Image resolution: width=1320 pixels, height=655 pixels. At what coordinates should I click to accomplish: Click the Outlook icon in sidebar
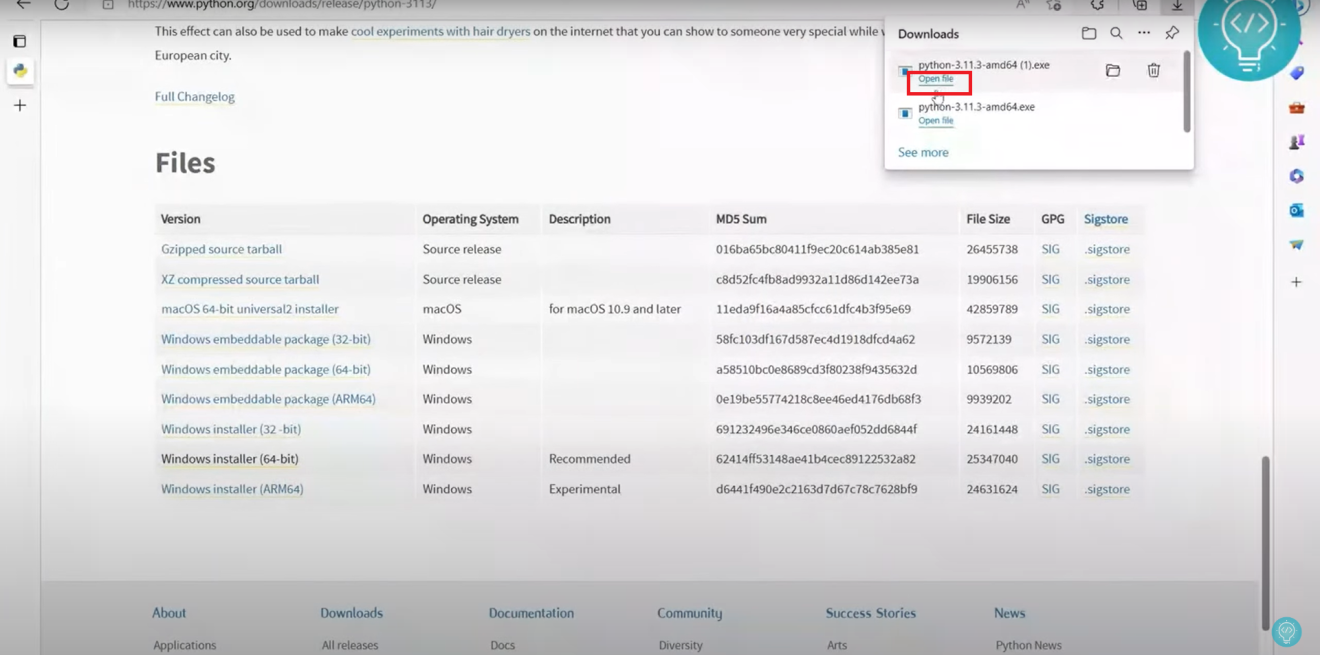pos(1296,211)
